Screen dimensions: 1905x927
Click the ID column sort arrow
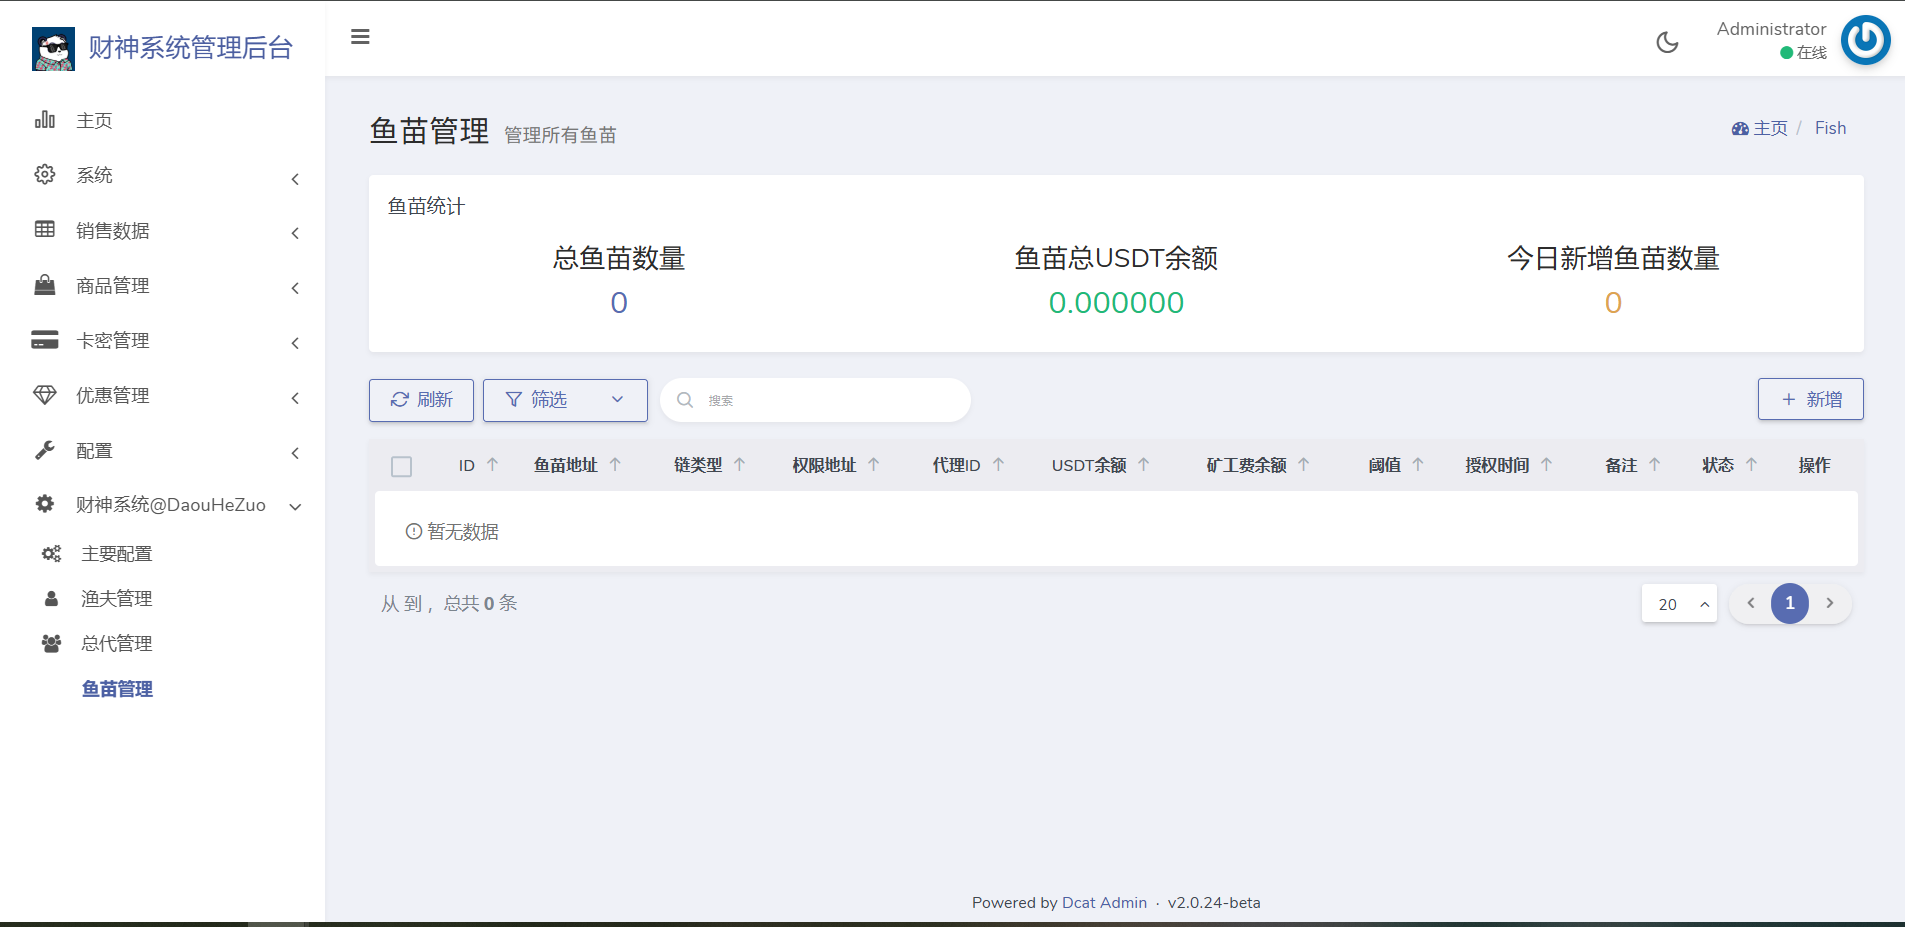point(492,465)
